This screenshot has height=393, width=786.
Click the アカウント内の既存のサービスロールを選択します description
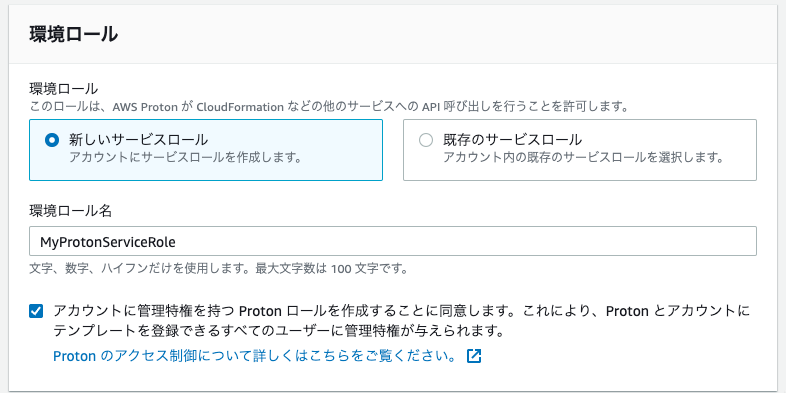pos(584,157)
